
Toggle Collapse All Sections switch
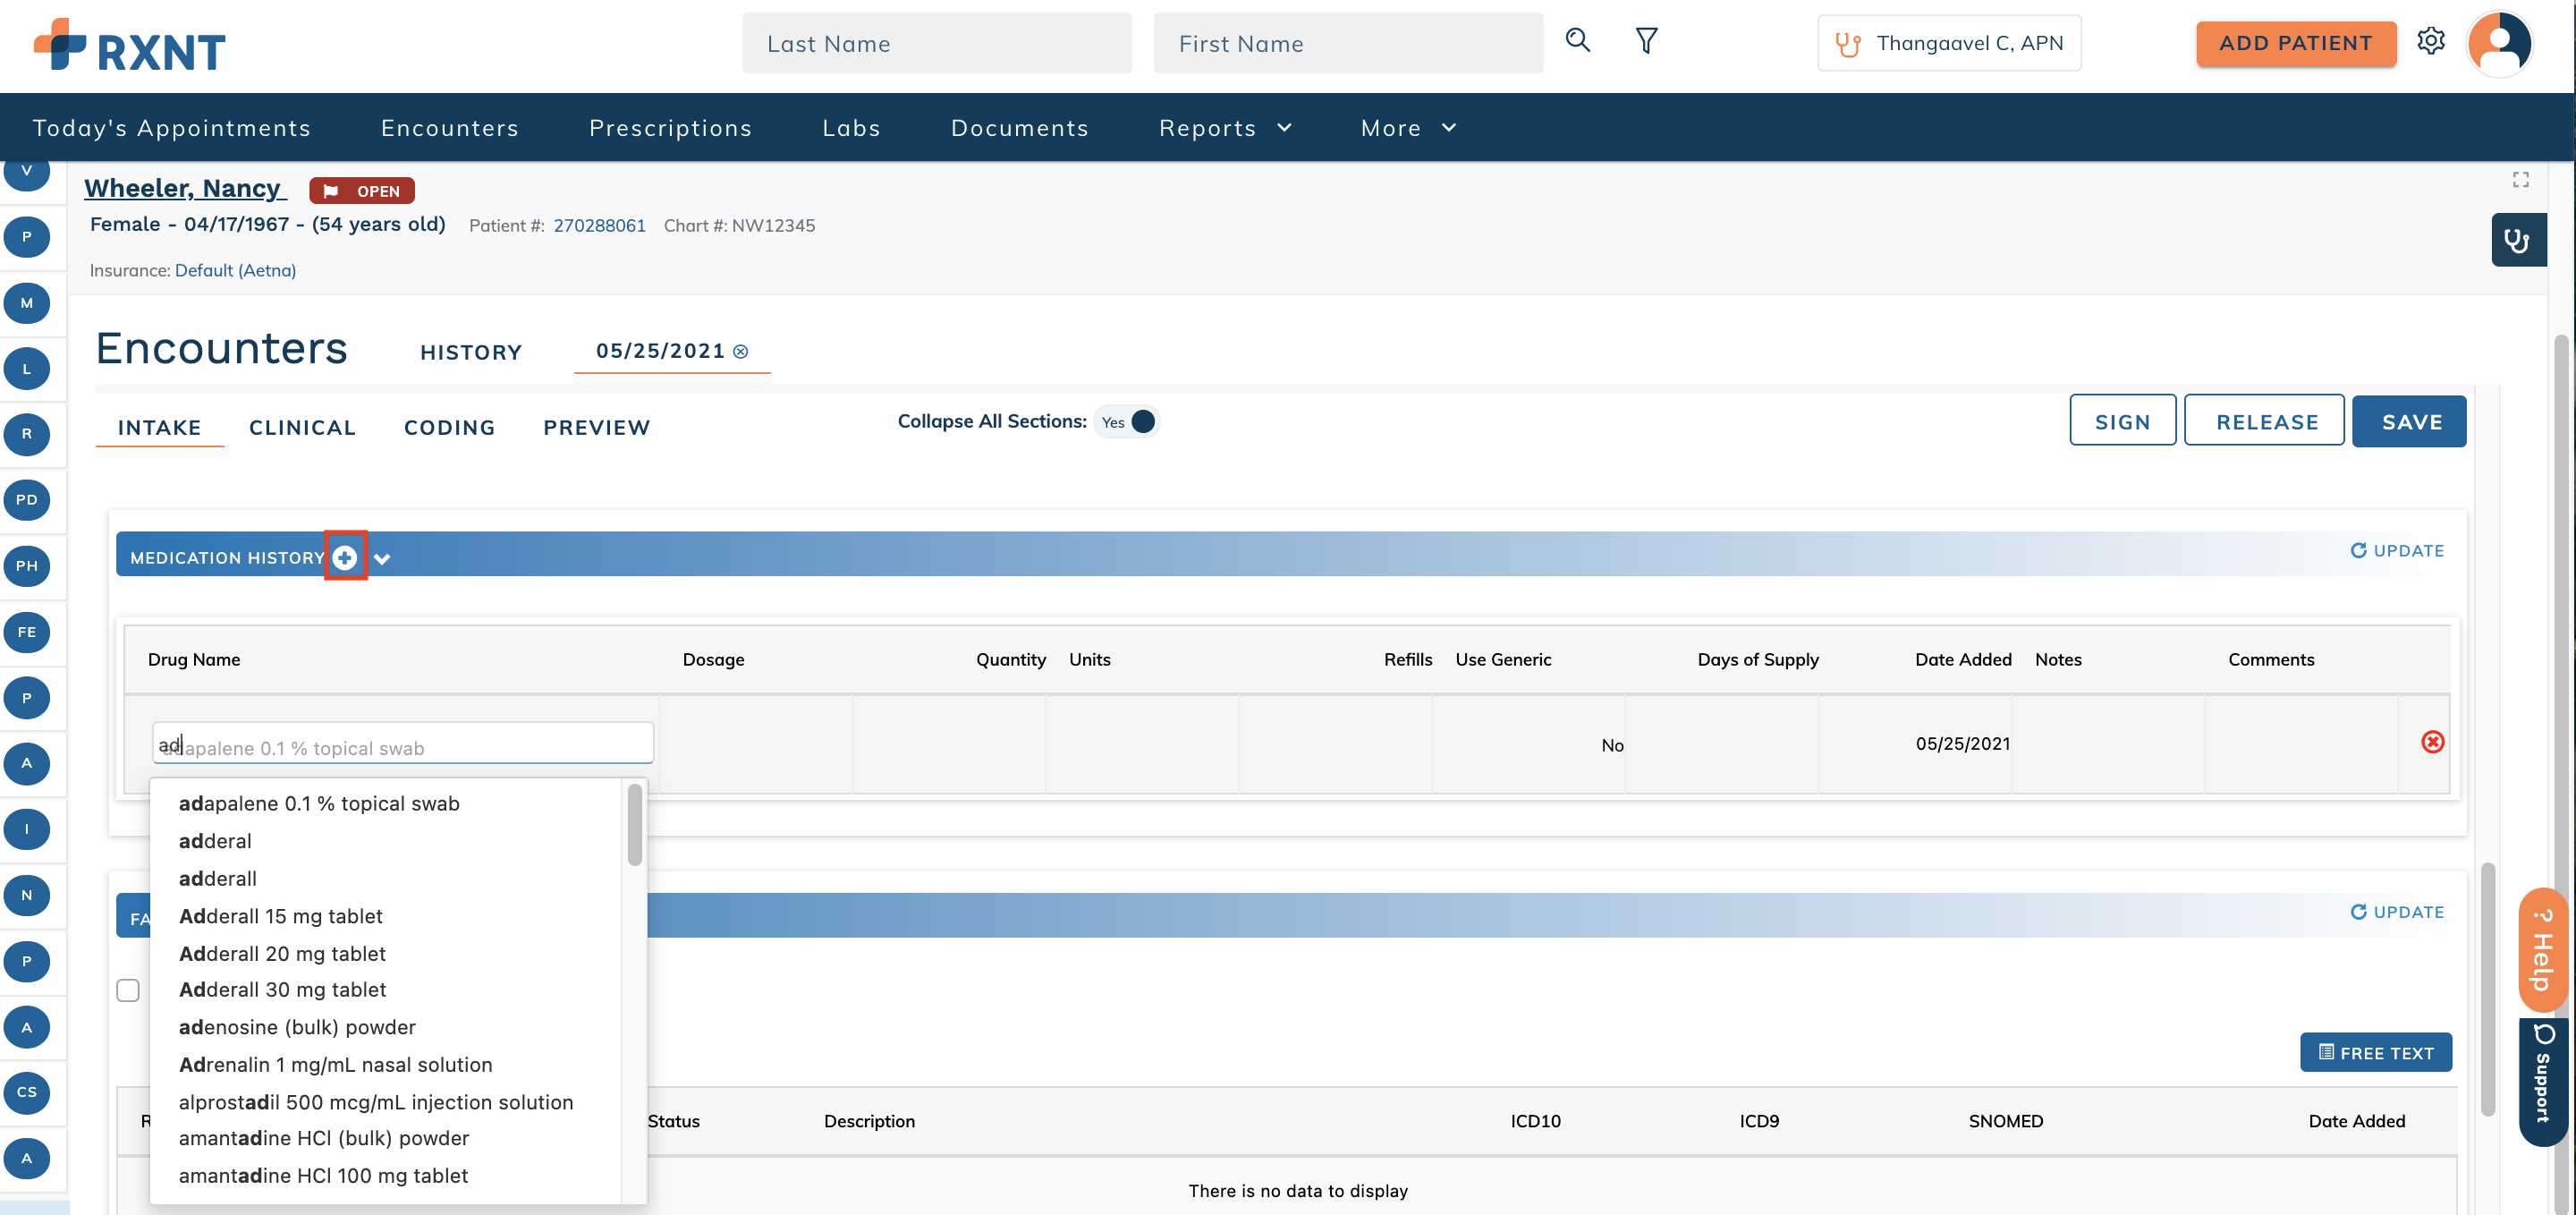(x=1127, y=422)
